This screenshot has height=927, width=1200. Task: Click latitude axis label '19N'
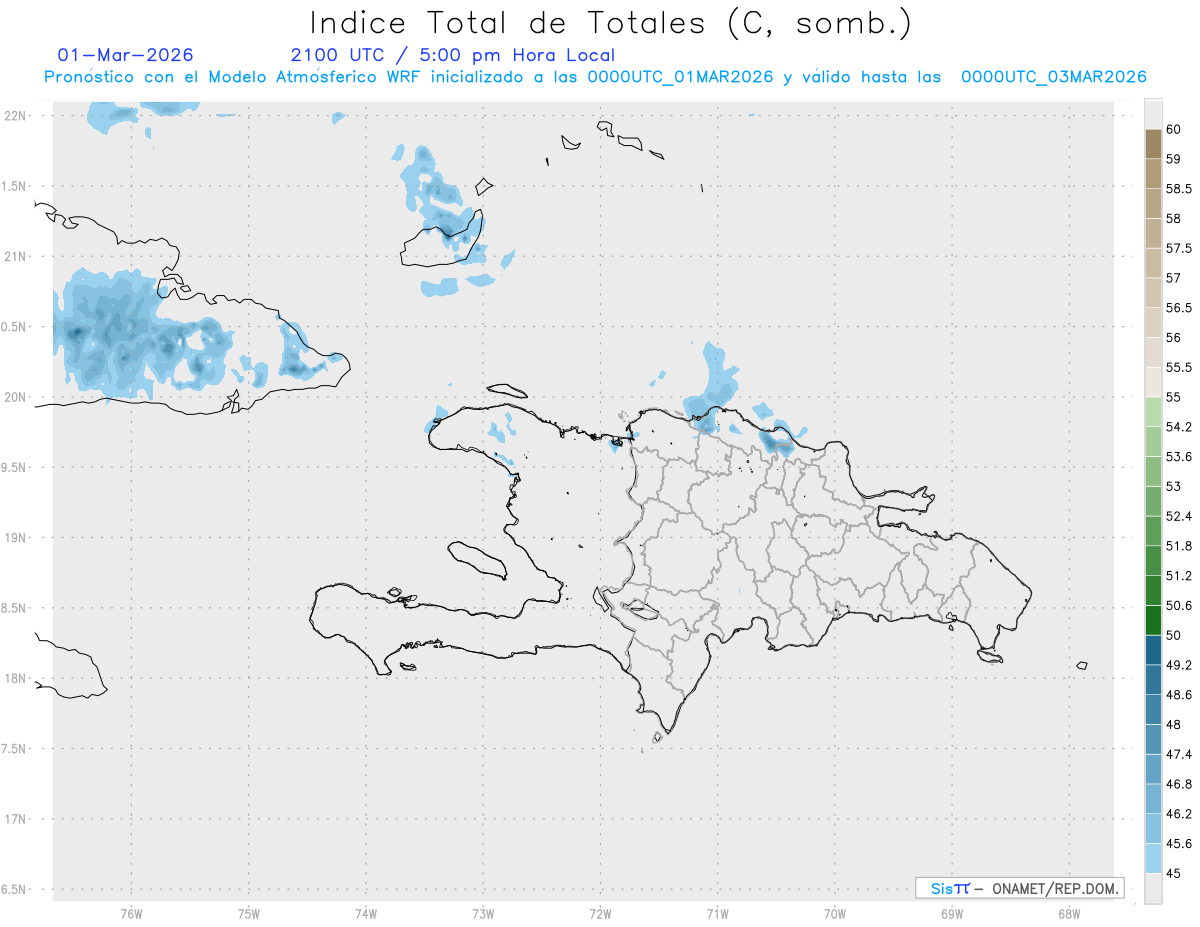[x=15, y=538]
